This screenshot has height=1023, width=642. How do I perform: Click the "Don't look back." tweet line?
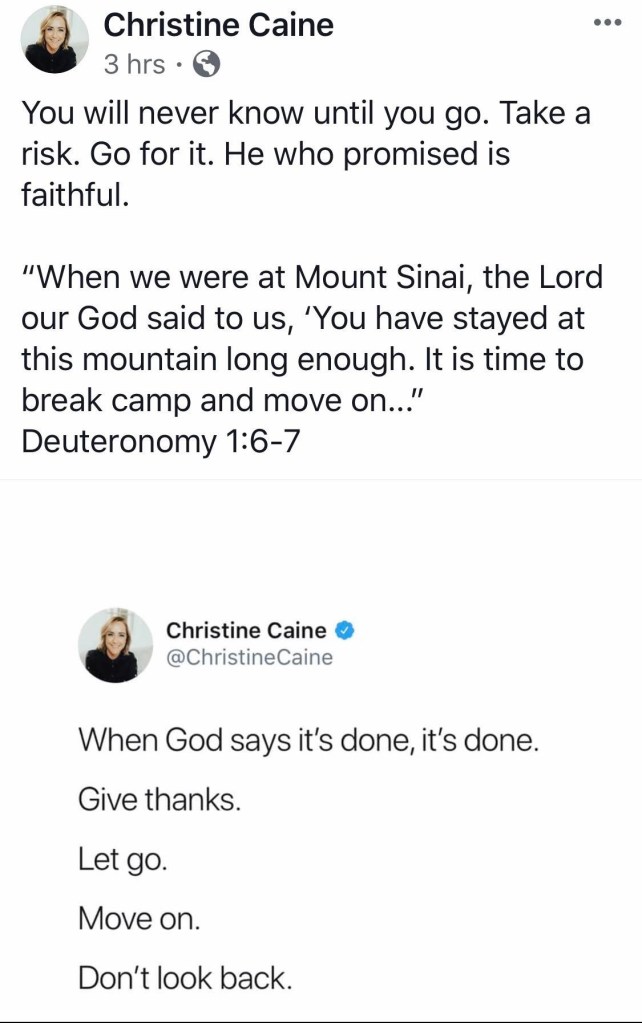(x=185, y=977)
